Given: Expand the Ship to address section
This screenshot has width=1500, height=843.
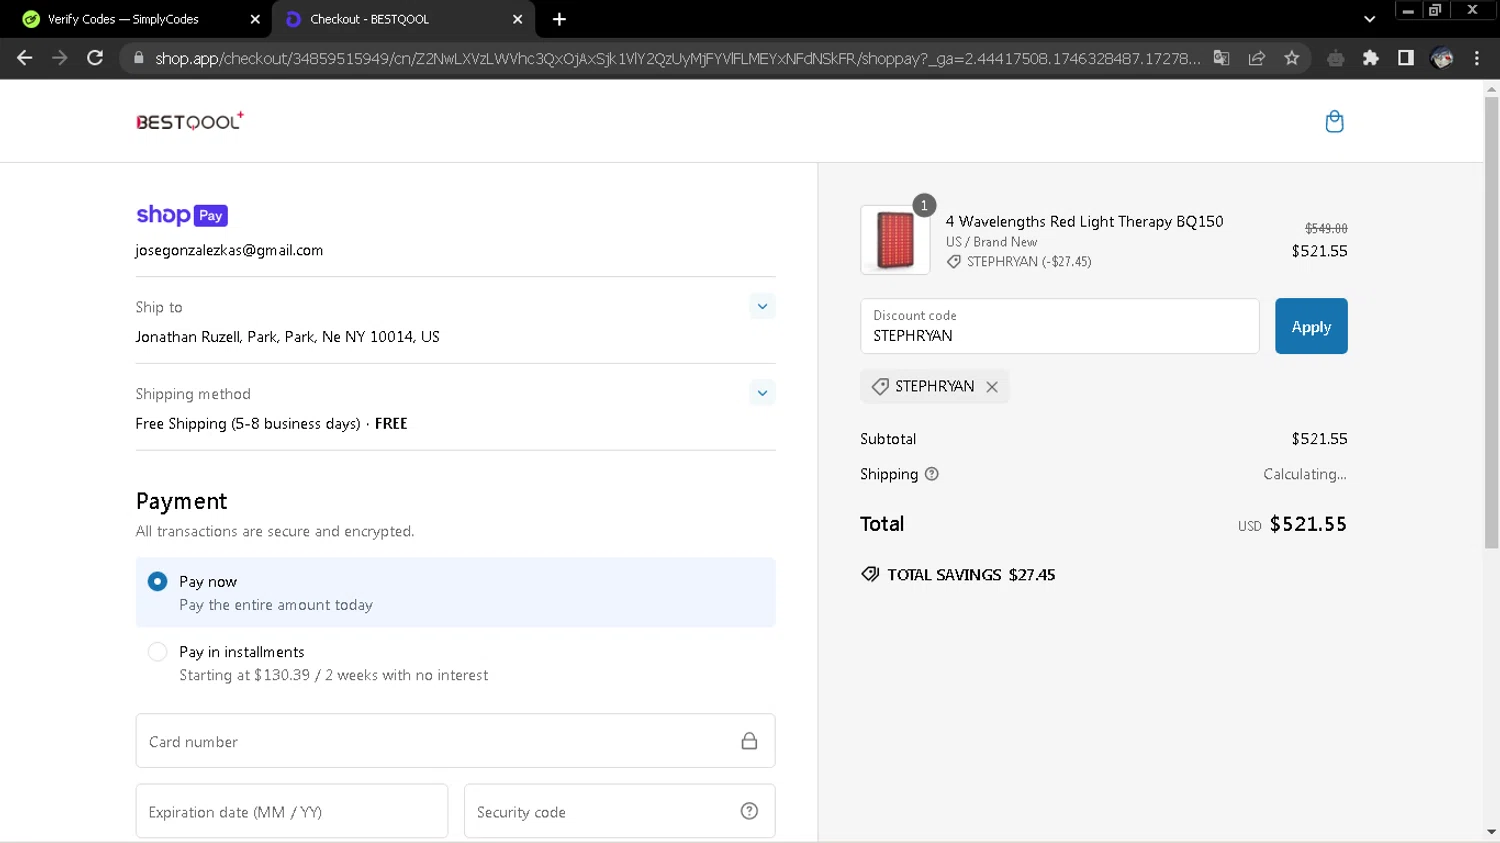Looking at the screenshot, I should pos(762,306).
